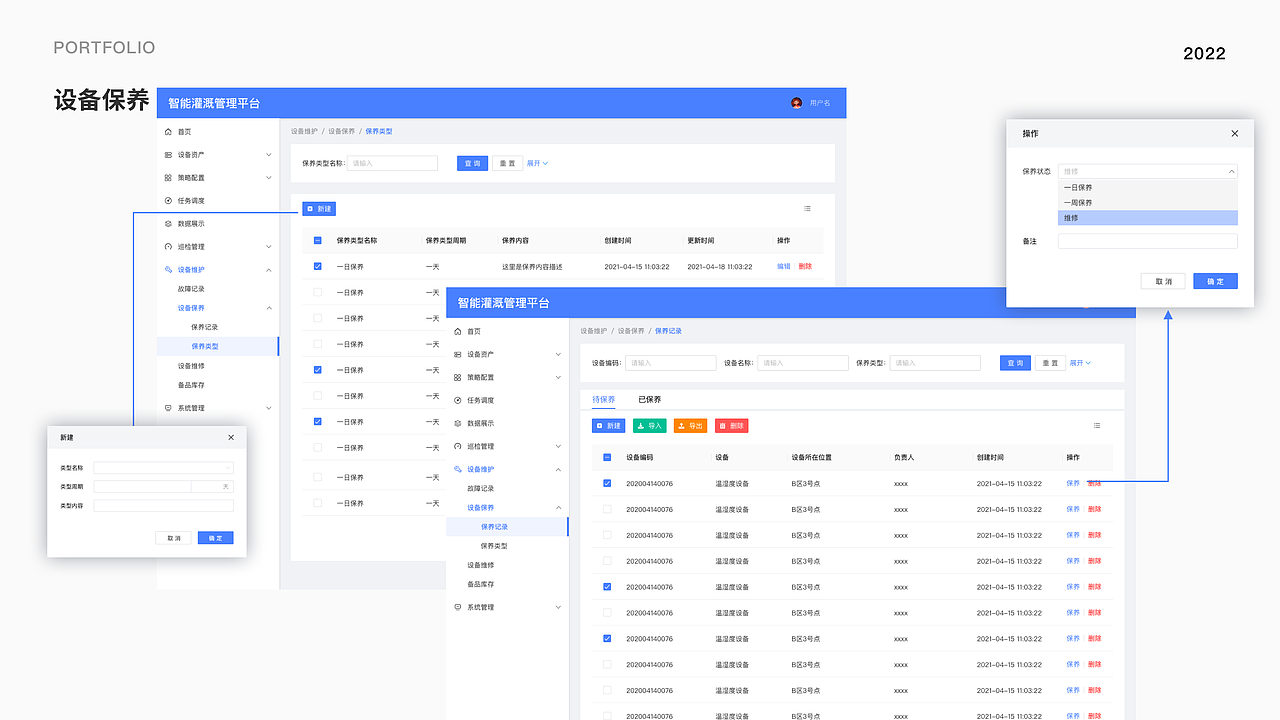Click 系统管理 icon in 保养类型 window sidebar
The width and height of the screenshot is (1280, 720).
pos(168,408)
